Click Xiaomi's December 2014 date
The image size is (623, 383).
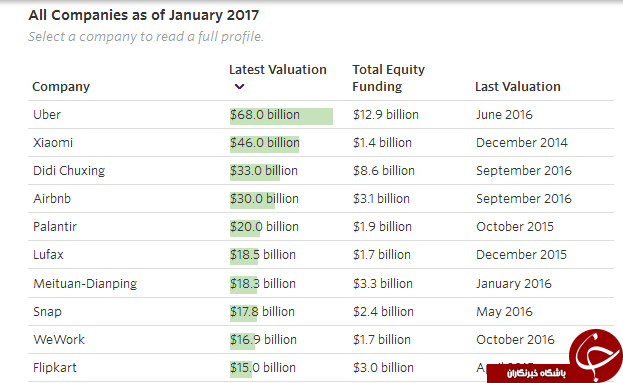click(522, 143)
